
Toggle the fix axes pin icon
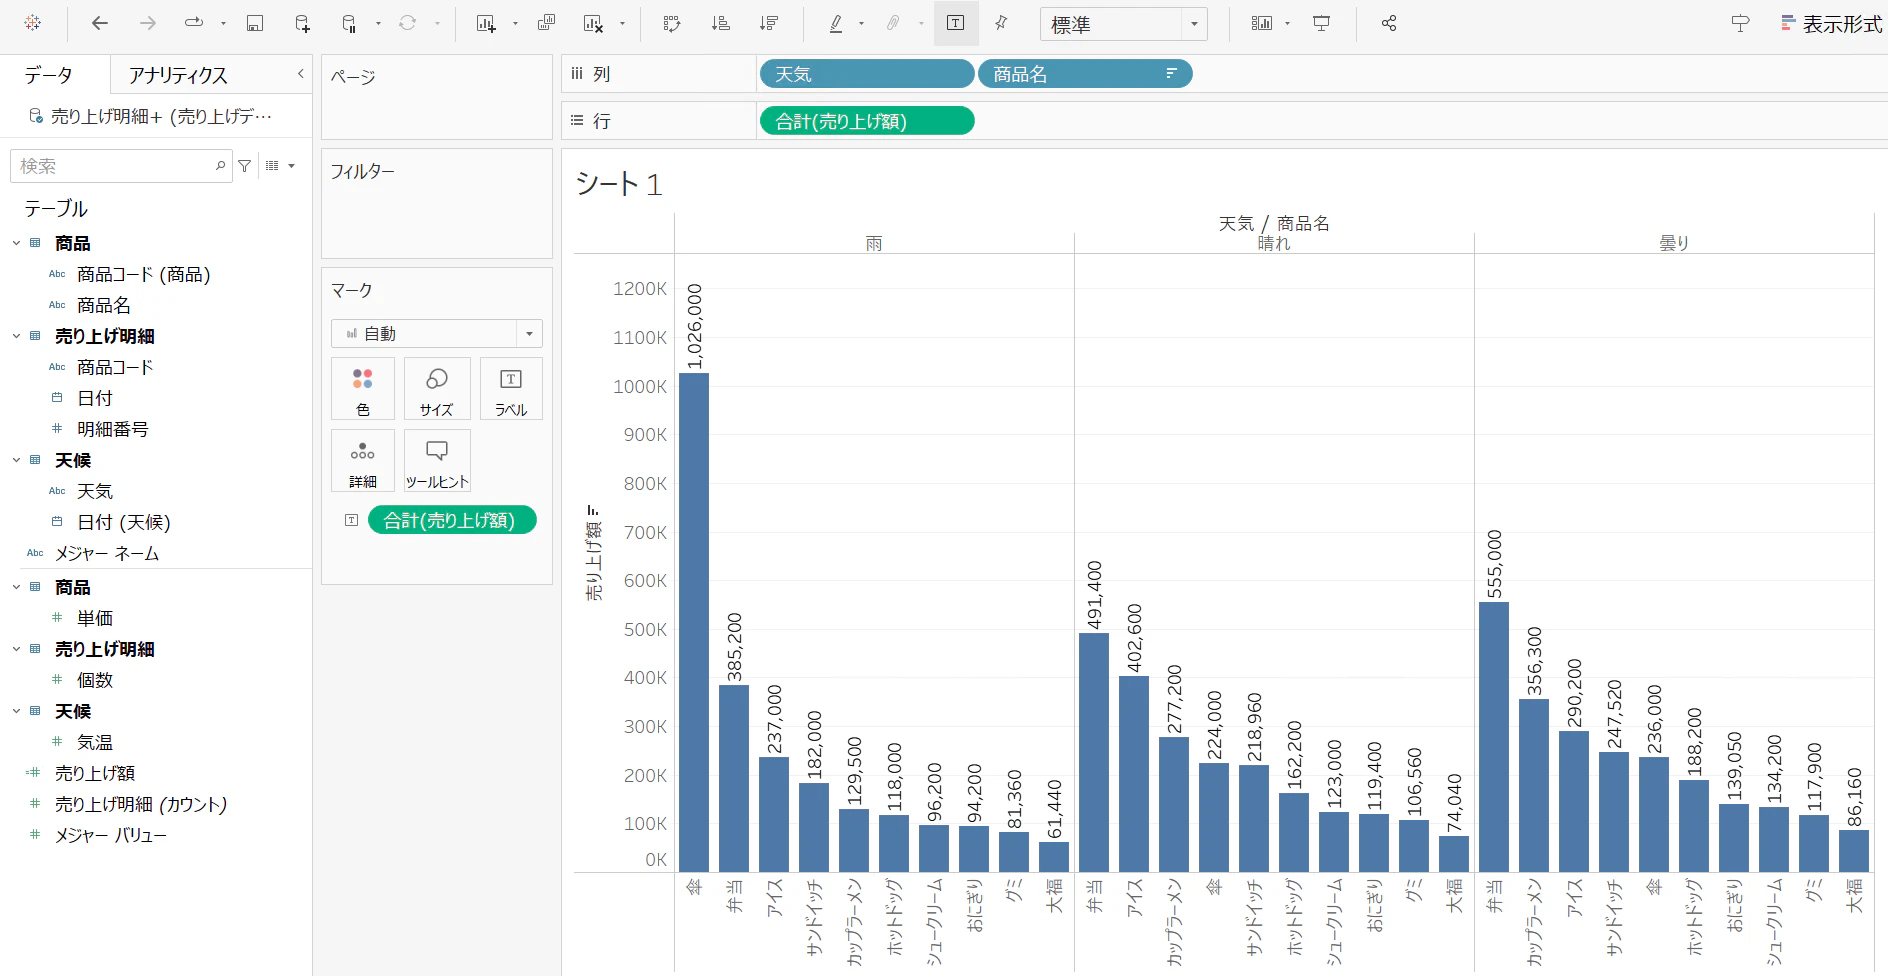pos(1001,23)
